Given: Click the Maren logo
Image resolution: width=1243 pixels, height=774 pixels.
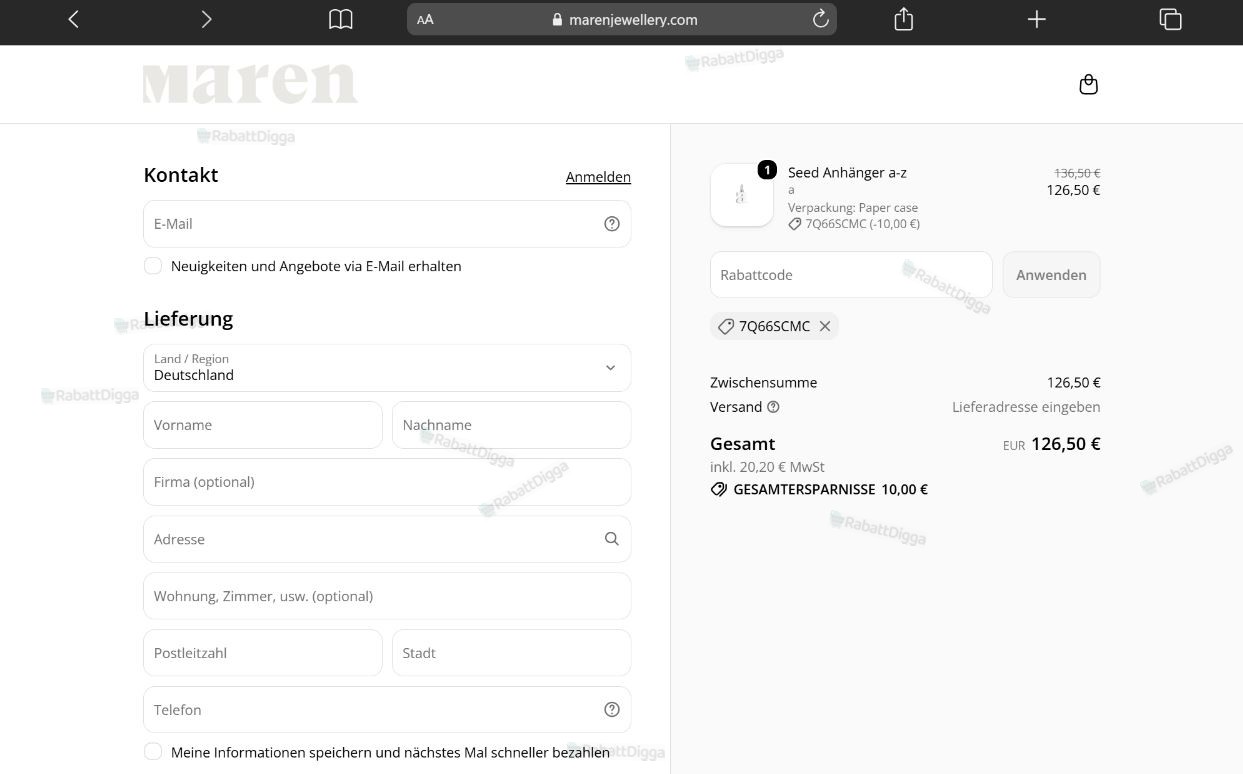Looking at the screenshot, I should (x=250, y=84).
